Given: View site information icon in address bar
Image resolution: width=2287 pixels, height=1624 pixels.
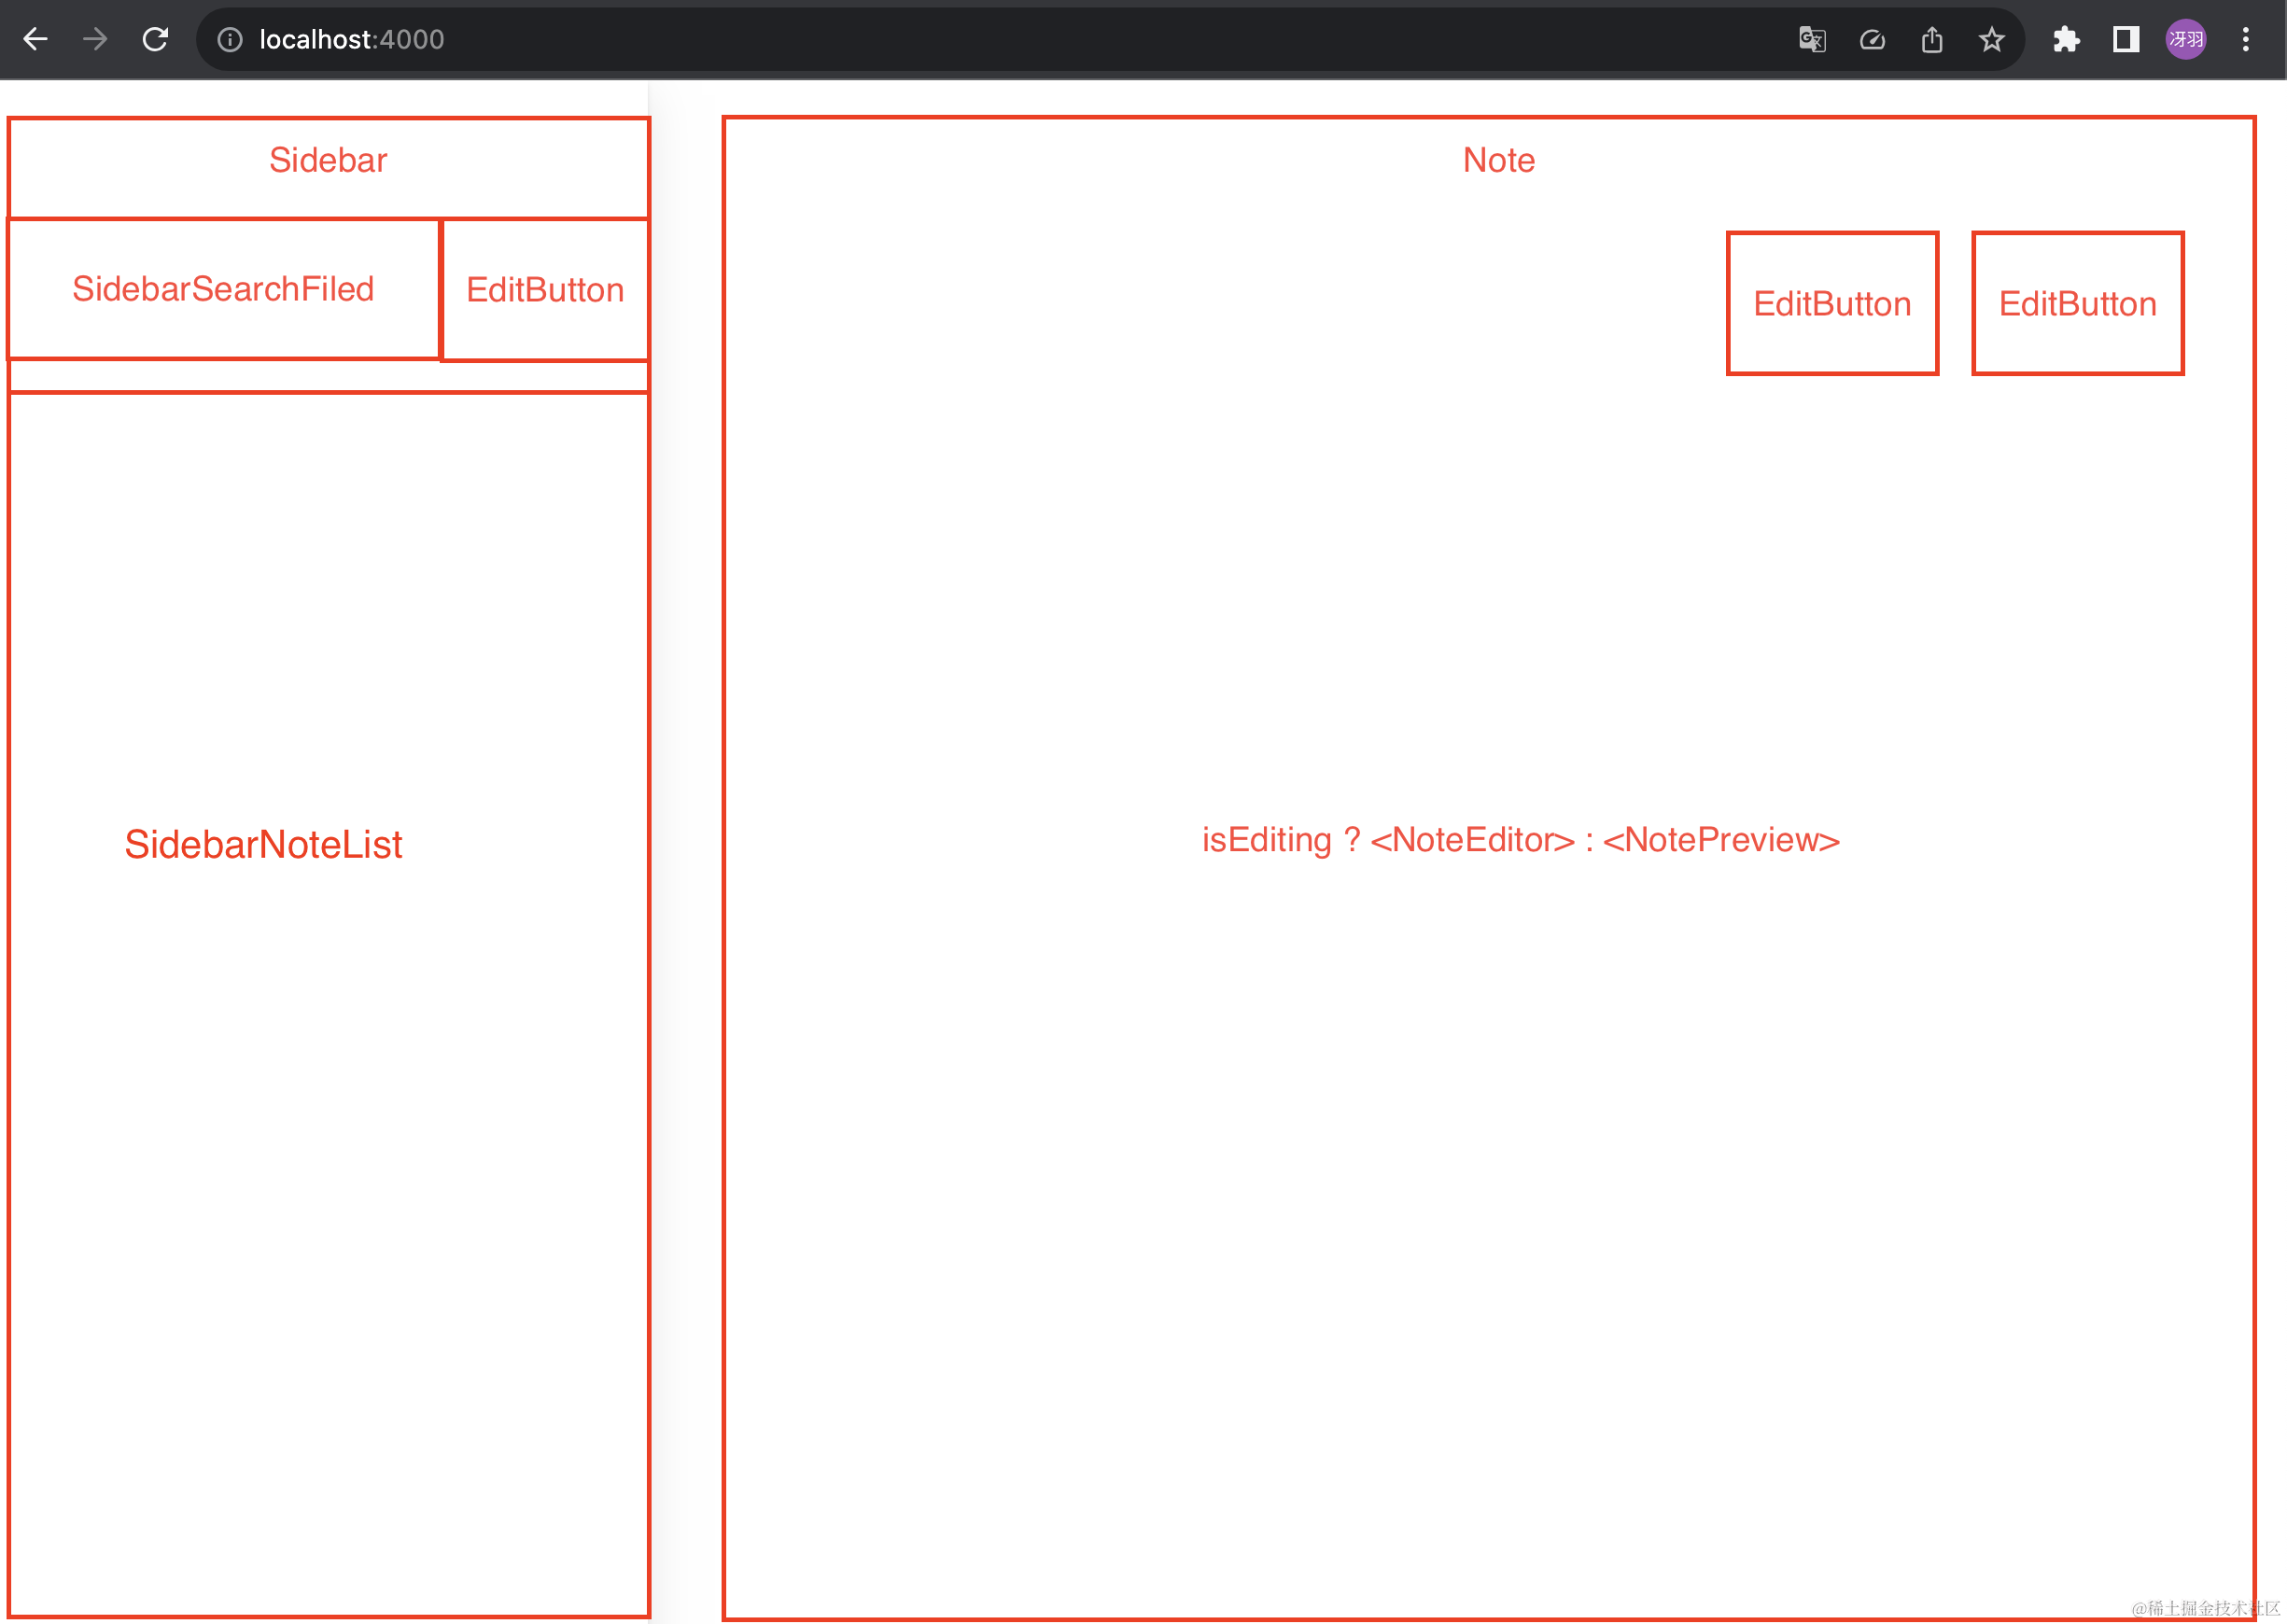Looking at the screenshot, I should [x=230, y=39].
